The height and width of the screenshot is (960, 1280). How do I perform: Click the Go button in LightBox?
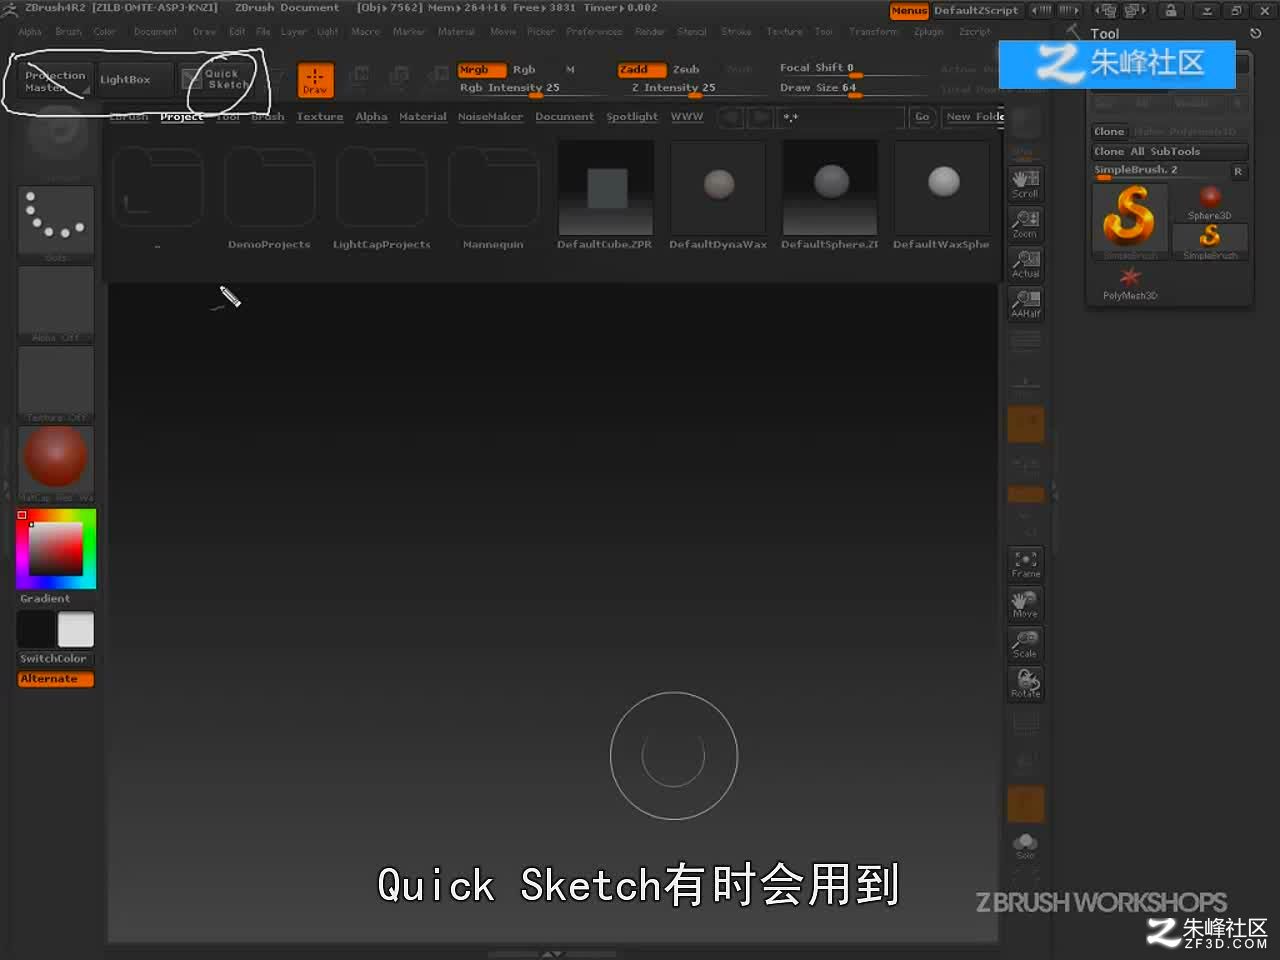click(x=922, y=117)
